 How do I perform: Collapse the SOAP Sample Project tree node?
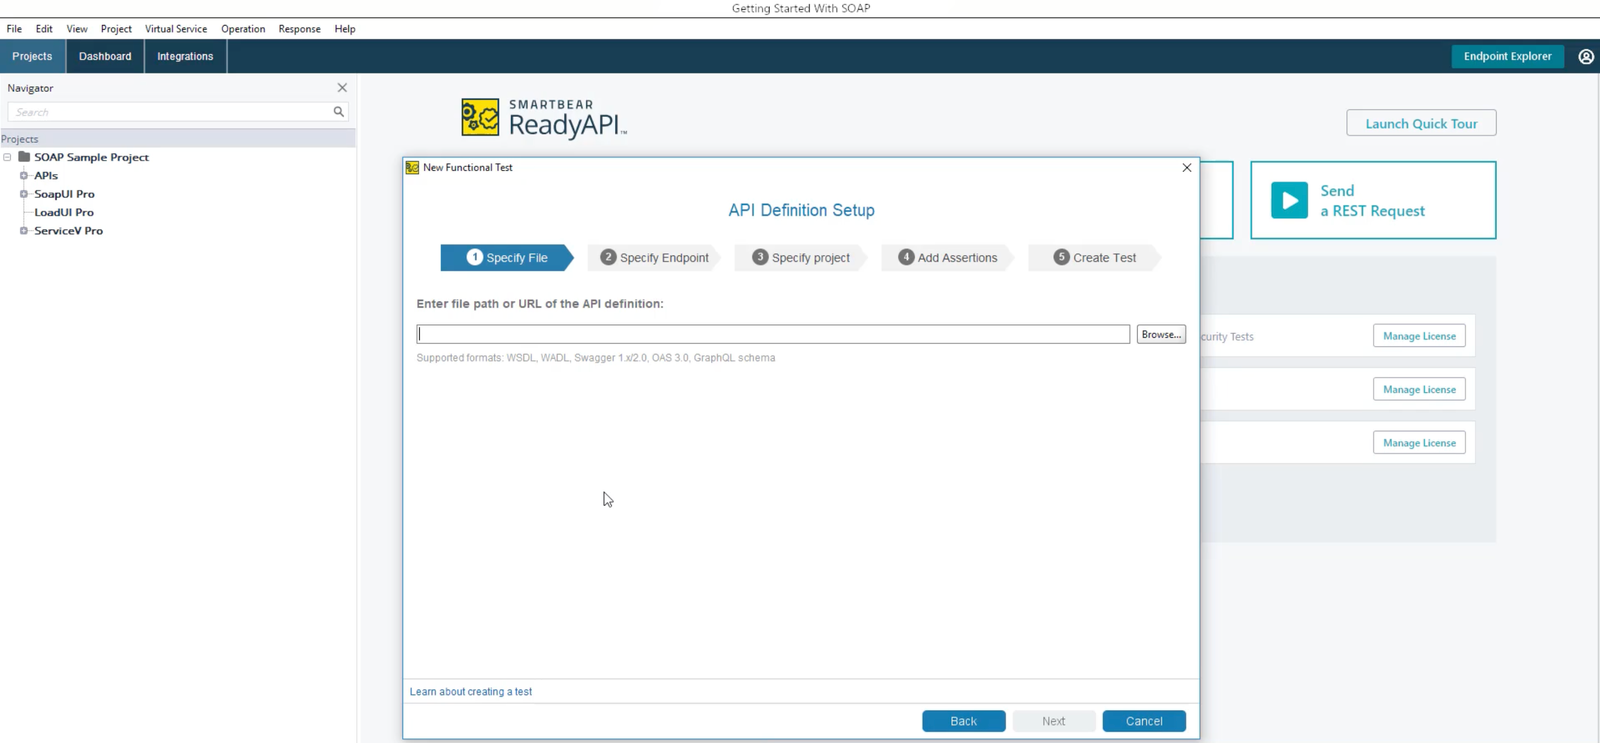(8, 157)
